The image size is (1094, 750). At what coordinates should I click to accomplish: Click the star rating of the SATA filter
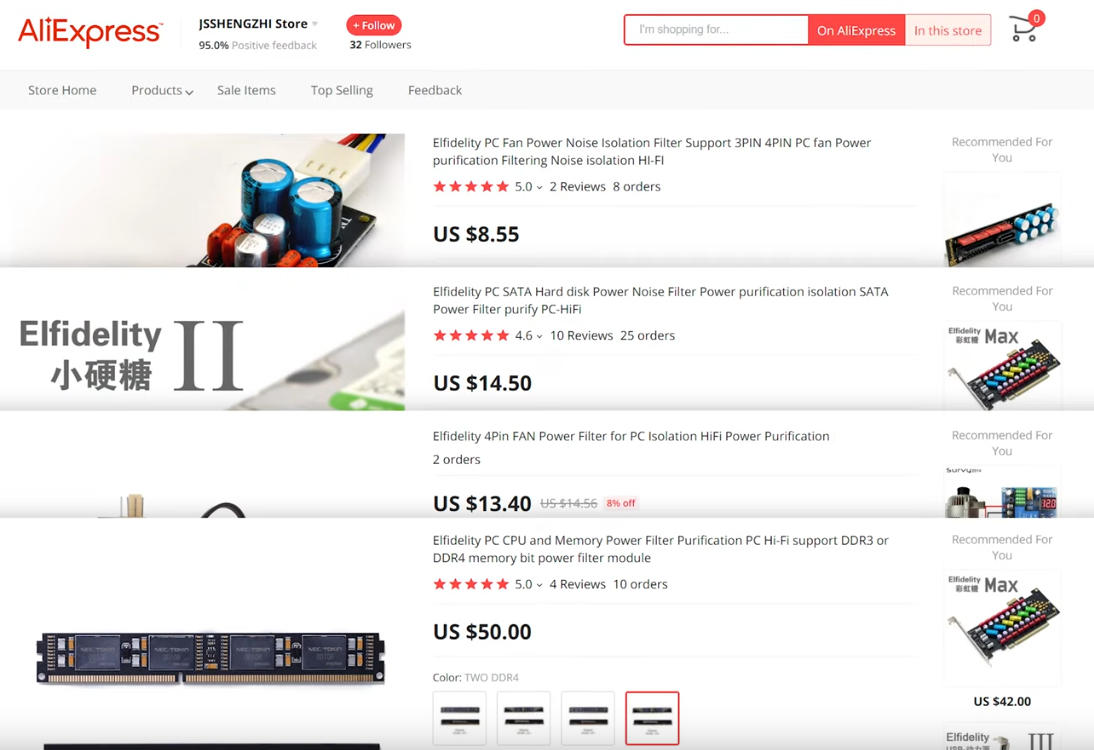471,336
